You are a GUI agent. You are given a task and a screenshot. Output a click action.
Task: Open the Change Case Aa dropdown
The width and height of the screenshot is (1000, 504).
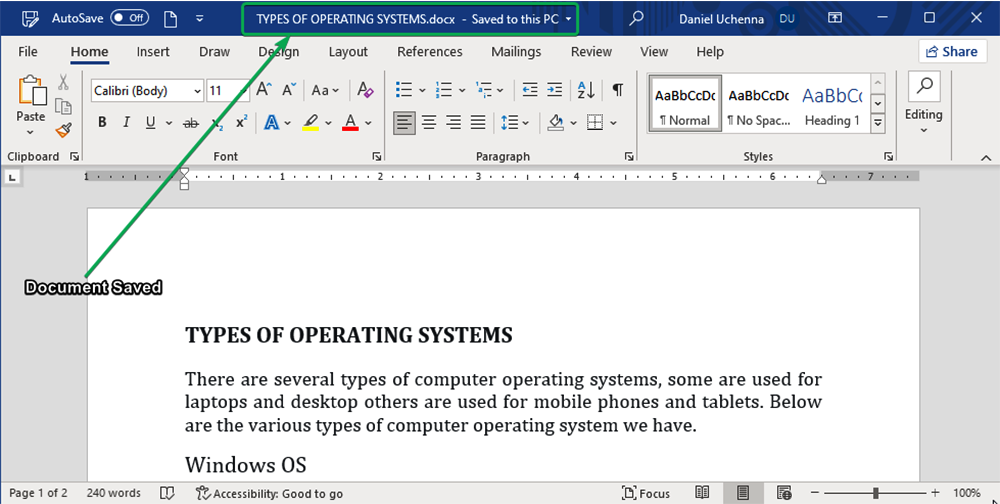point(325,91)
